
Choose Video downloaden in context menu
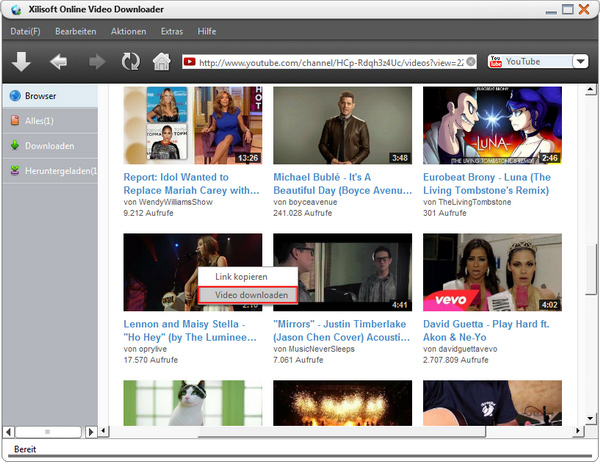coord(248,295)
